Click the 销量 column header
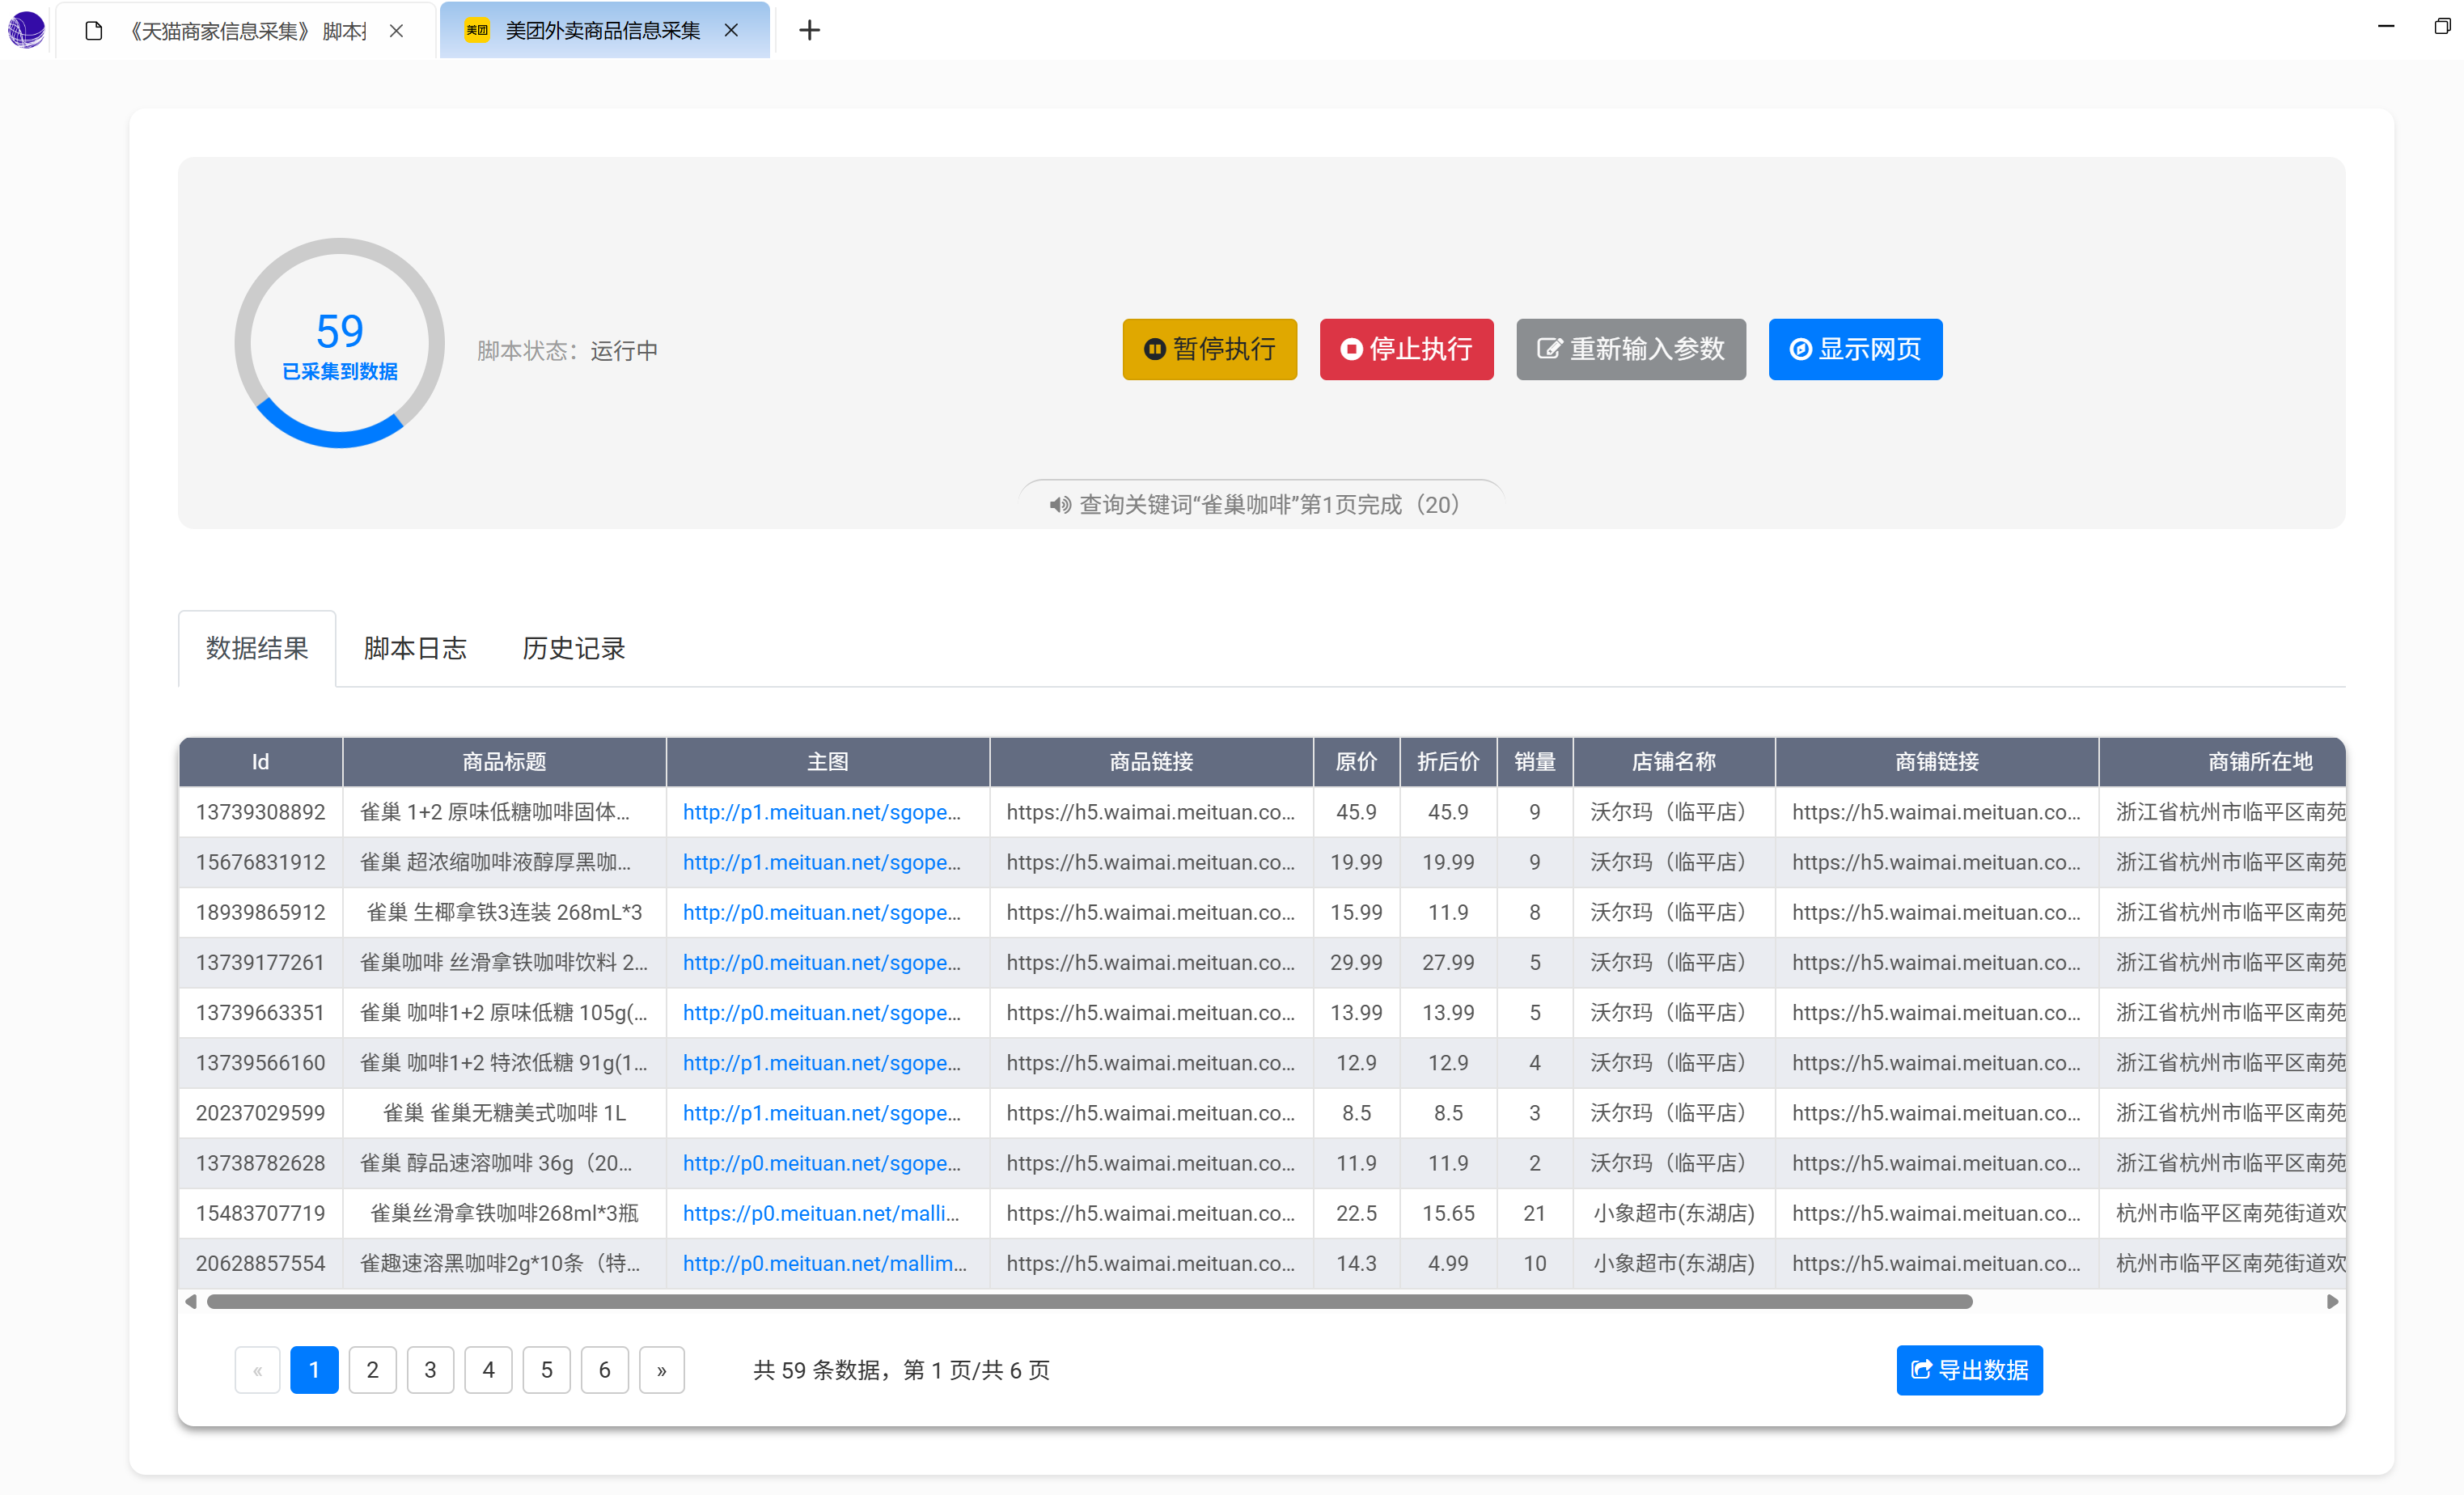This screenshot has height=1495, width=2464. pos(1534,762)
